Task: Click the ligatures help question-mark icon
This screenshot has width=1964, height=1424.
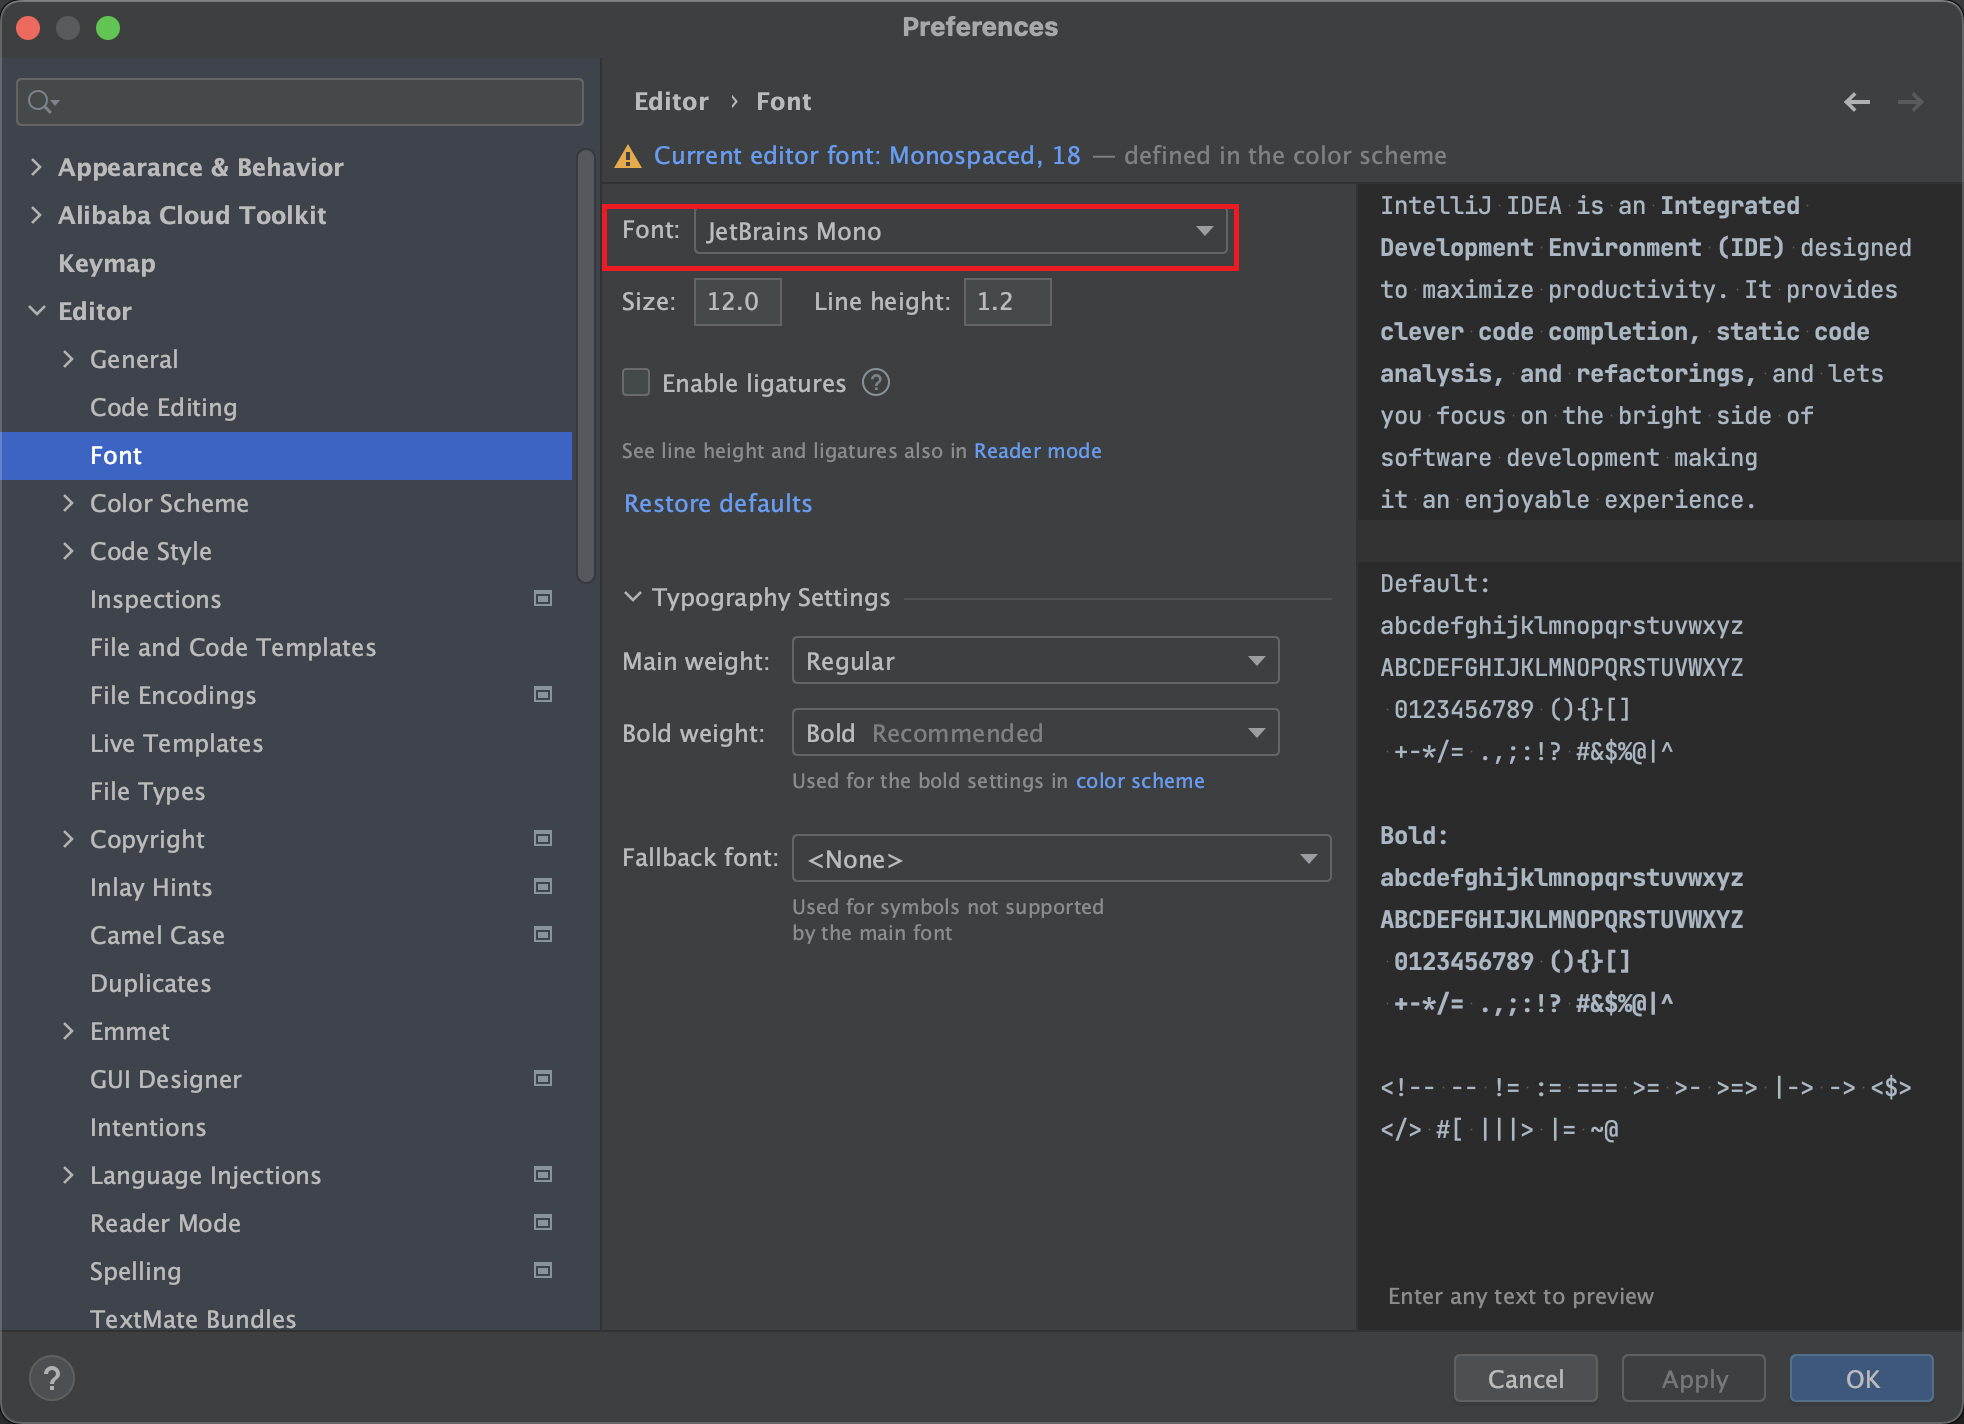Action: point(876,383)
